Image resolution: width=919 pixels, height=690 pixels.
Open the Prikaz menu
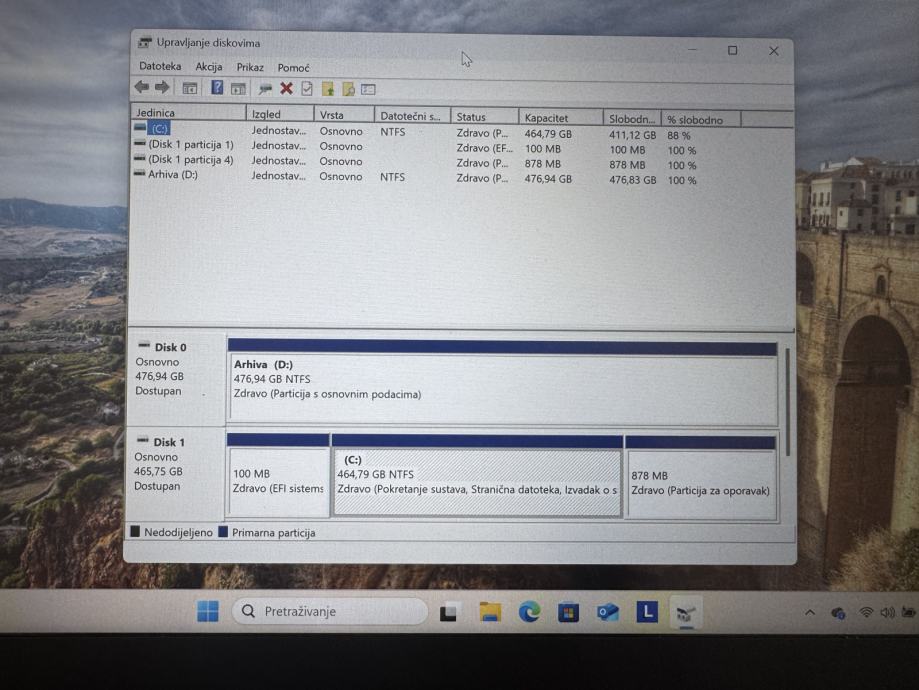[250, 67]
